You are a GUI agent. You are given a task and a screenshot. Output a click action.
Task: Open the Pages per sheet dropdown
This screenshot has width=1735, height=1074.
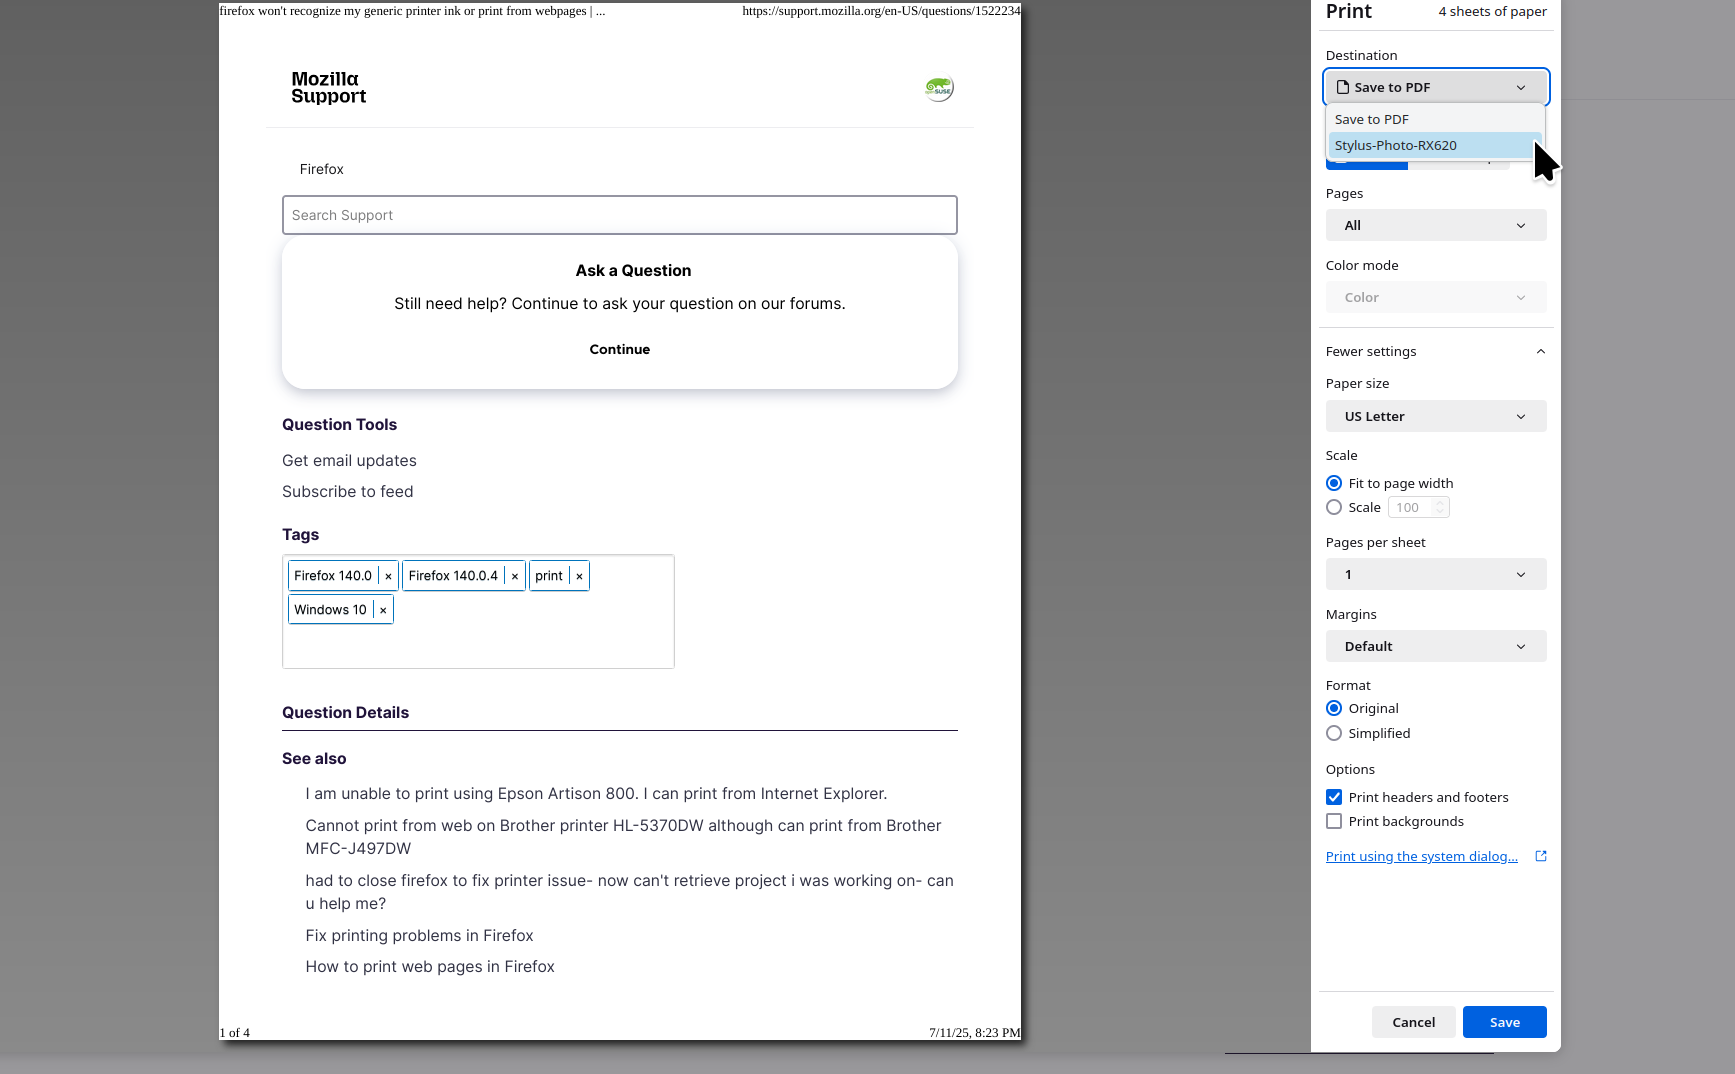[1436, 574]
